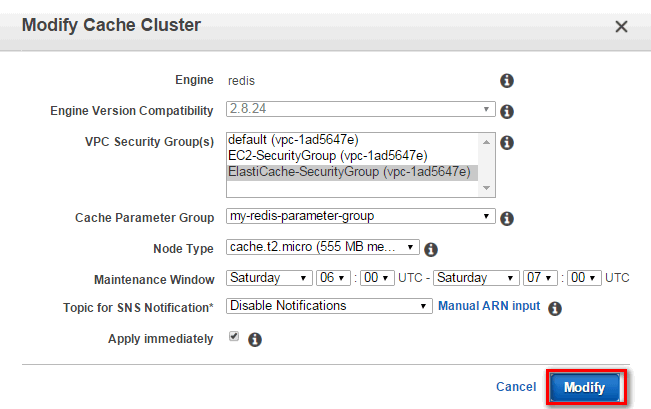Select default (vpc-1ad5647e) security group
The image size is (651, 409).
click(x=352, y=140)
